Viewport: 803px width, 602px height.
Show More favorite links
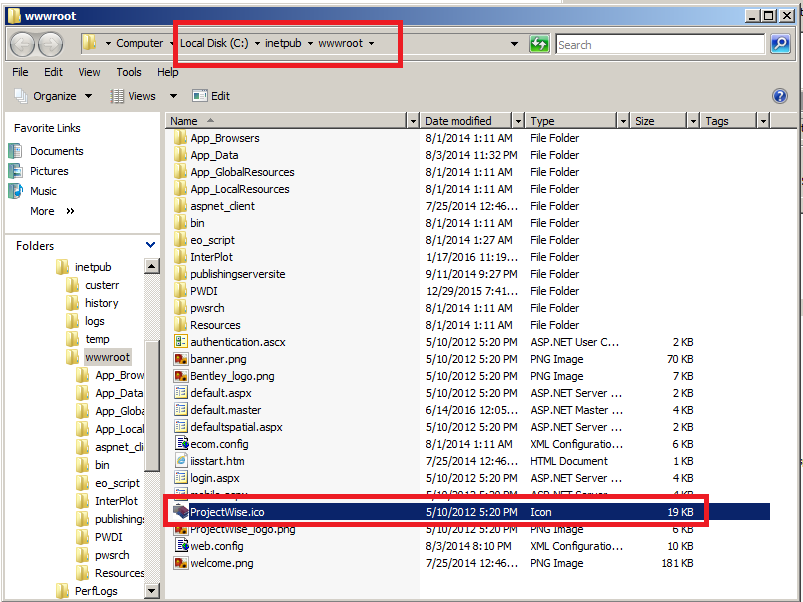pos(52,211)
